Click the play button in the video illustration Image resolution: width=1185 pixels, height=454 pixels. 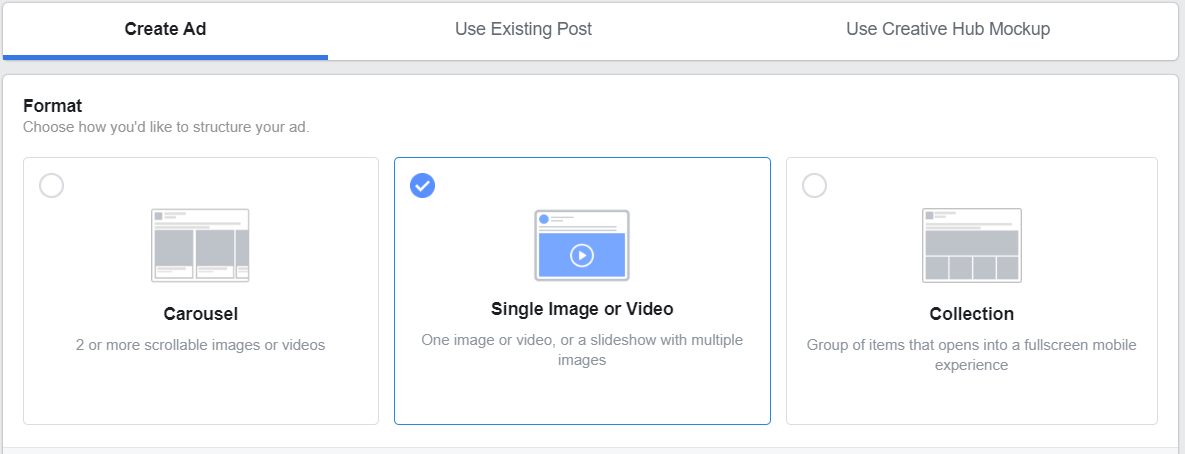coord(582,255)
